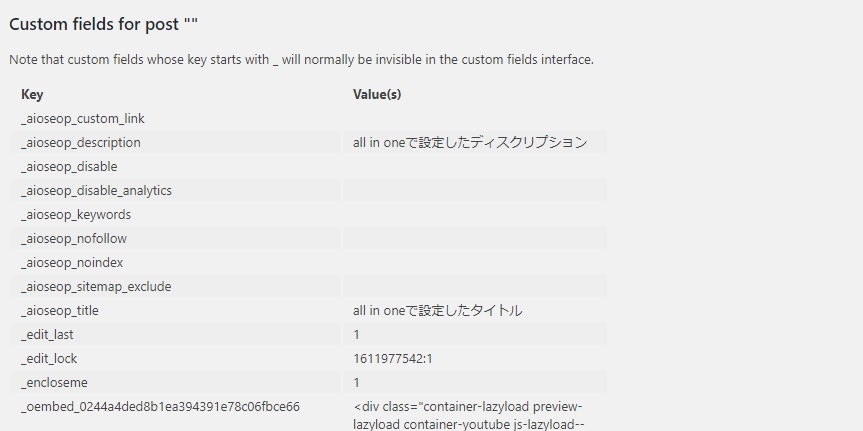
Task: Select the _aioseop_title key
Action: click(x=60, y=311)
